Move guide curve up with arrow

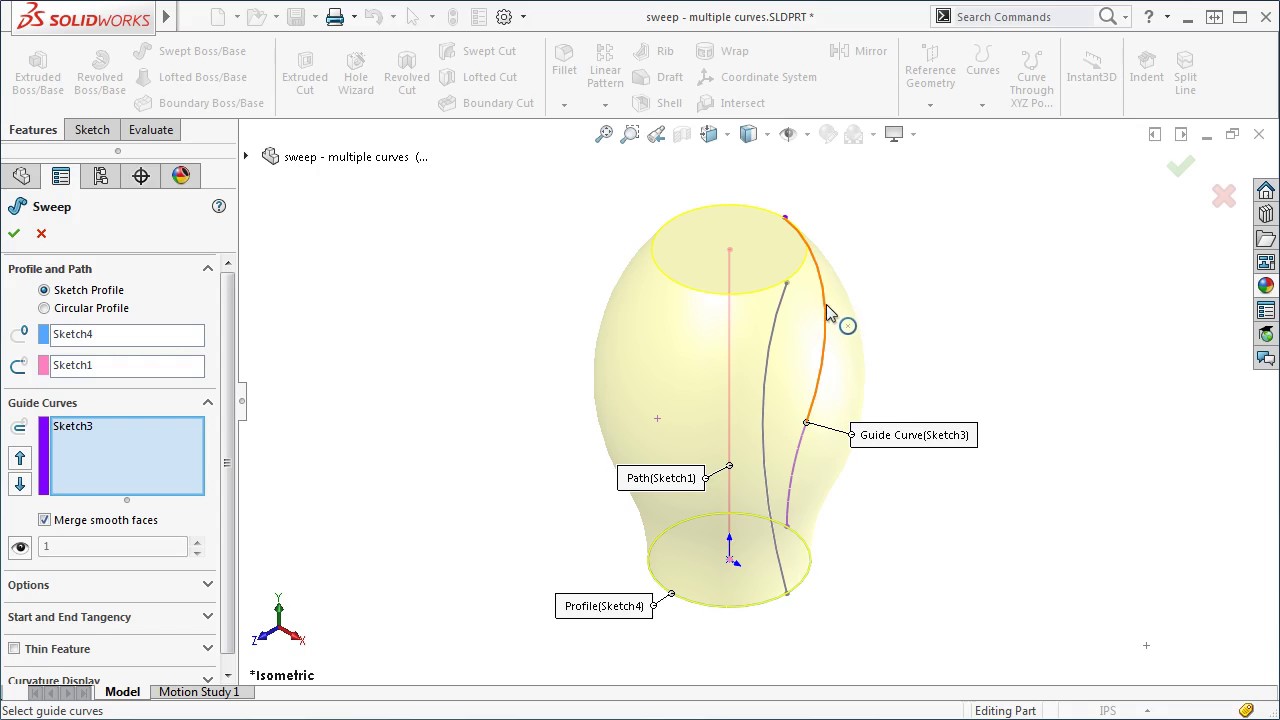click(19, 458)
